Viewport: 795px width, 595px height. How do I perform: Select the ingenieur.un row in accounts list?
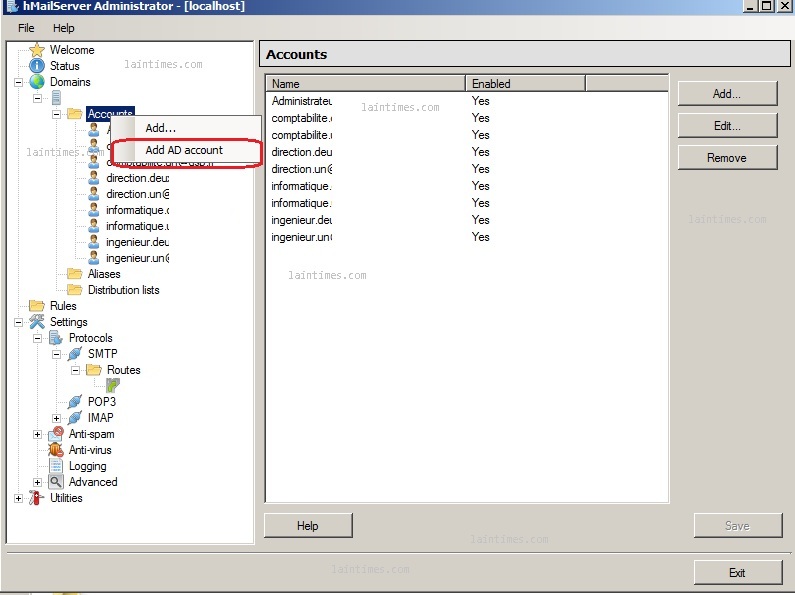(466, 237)
